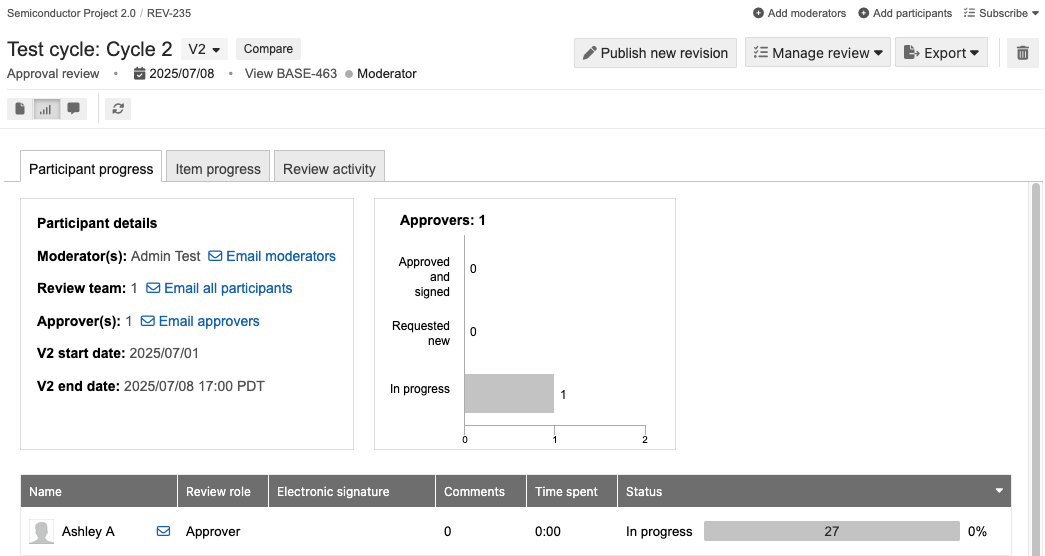The height and width of the screenshot is (556, 1045).
Task: Click the Add moderators plus icon
Action: 758,13
